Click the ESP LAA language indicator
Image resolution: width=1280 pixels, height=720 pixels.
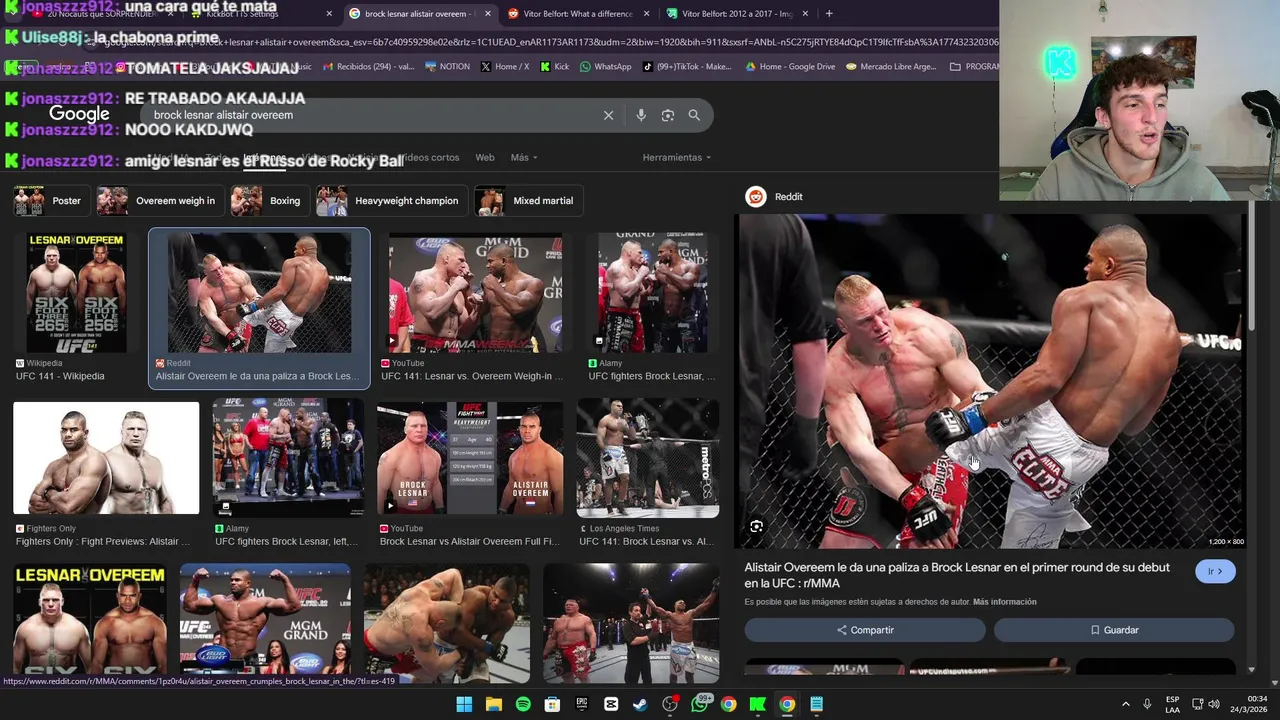pyautogui.click(x=1173, y=704)
